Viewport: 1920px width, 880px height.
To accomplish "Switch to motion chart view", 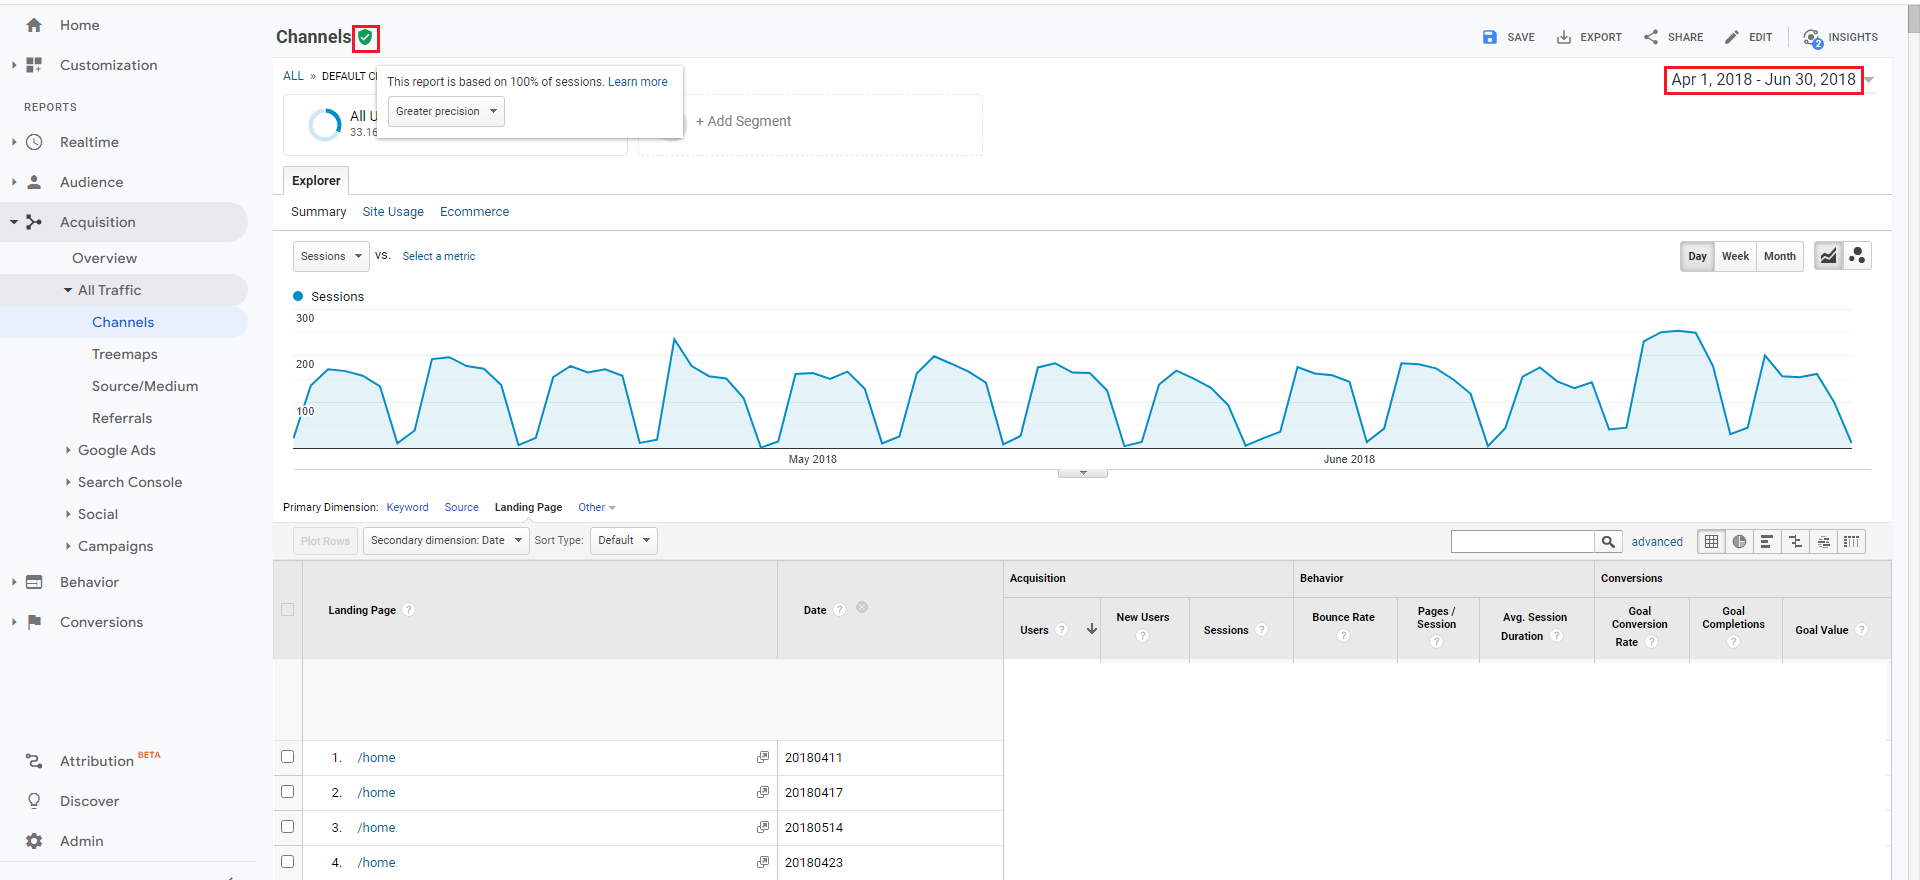I will click(1857, 256).
